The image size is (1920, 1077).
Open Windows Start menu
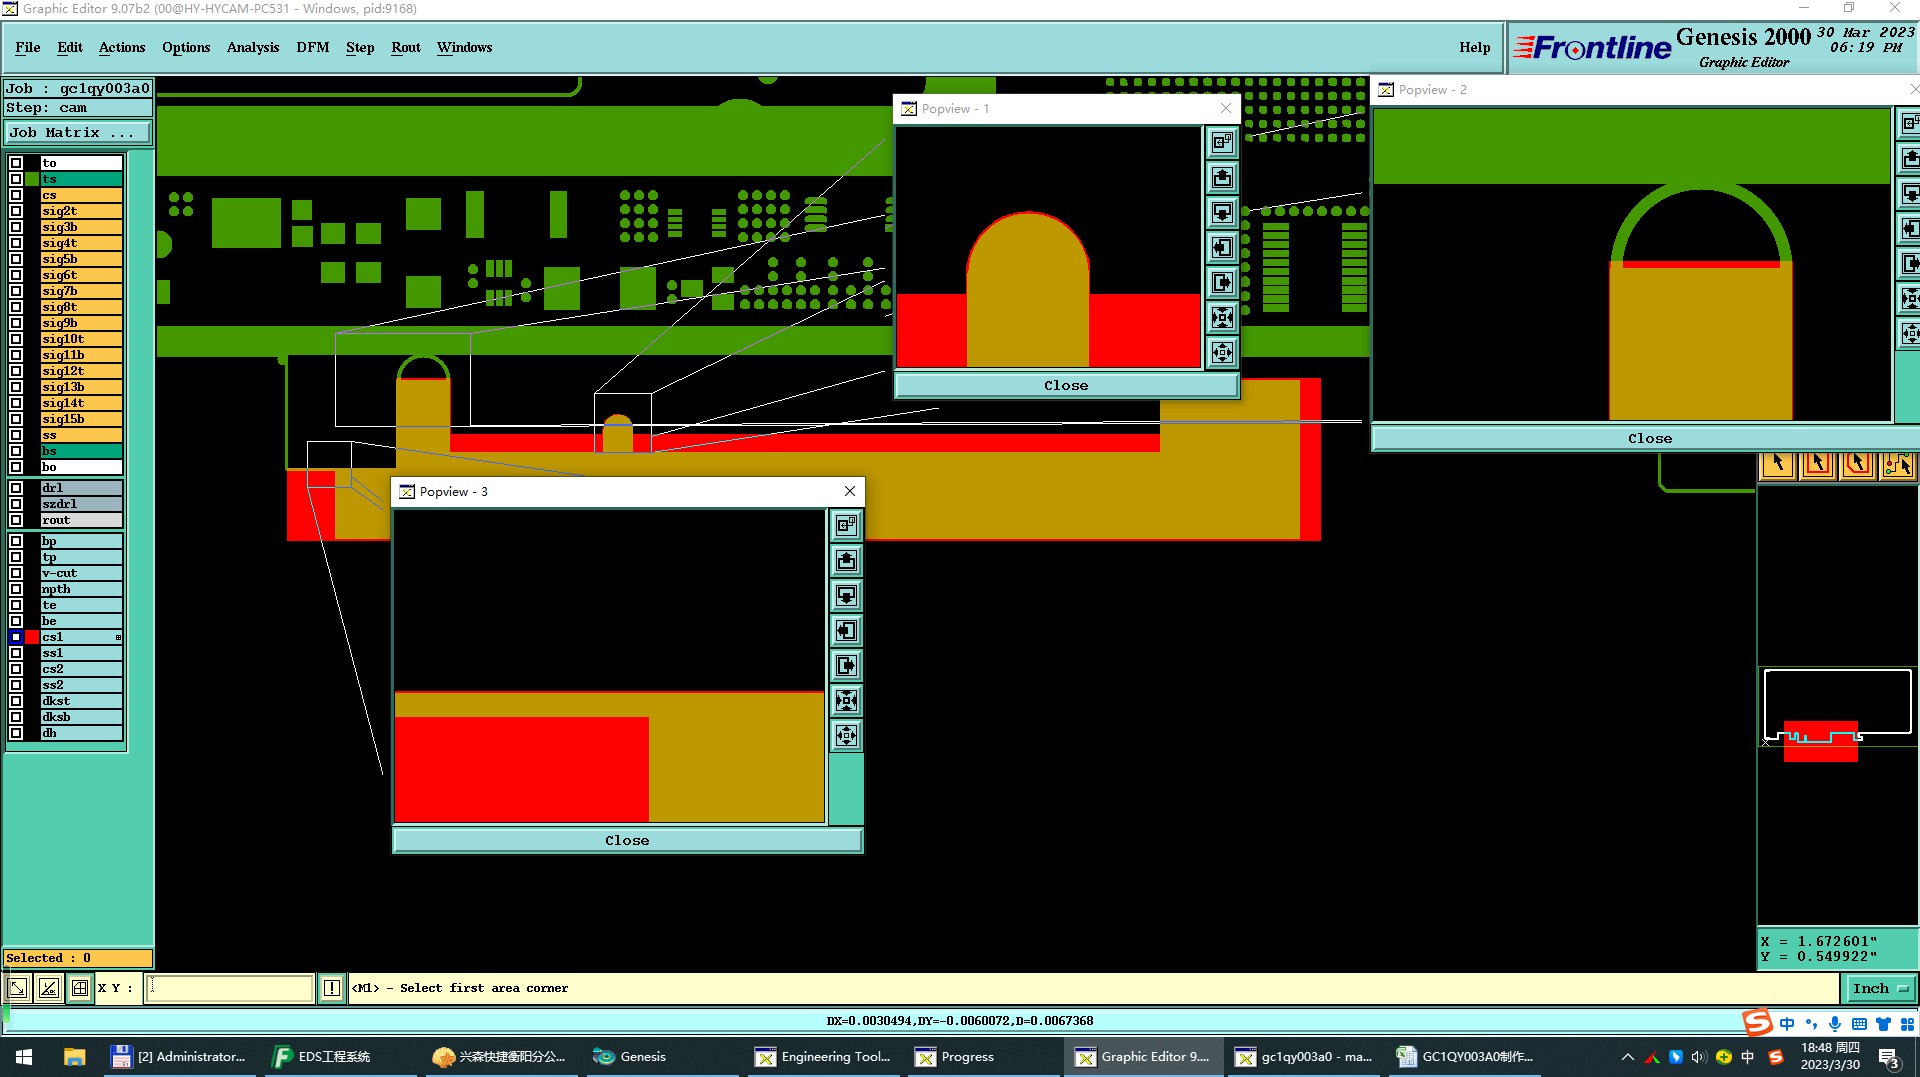pos(24,1056)
